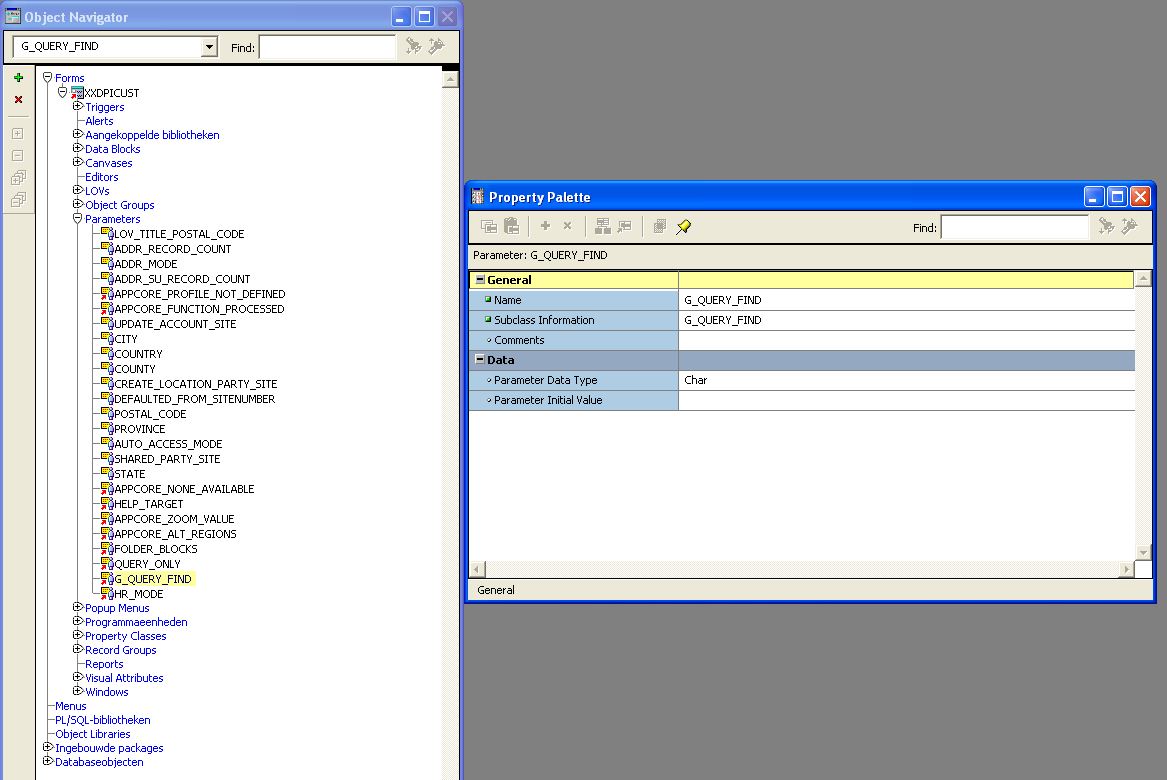The height and width of the screenshot is (780, 1167).
Task: Click the Paste Properties icon in Property Palette
Action: tap(512, 227)
